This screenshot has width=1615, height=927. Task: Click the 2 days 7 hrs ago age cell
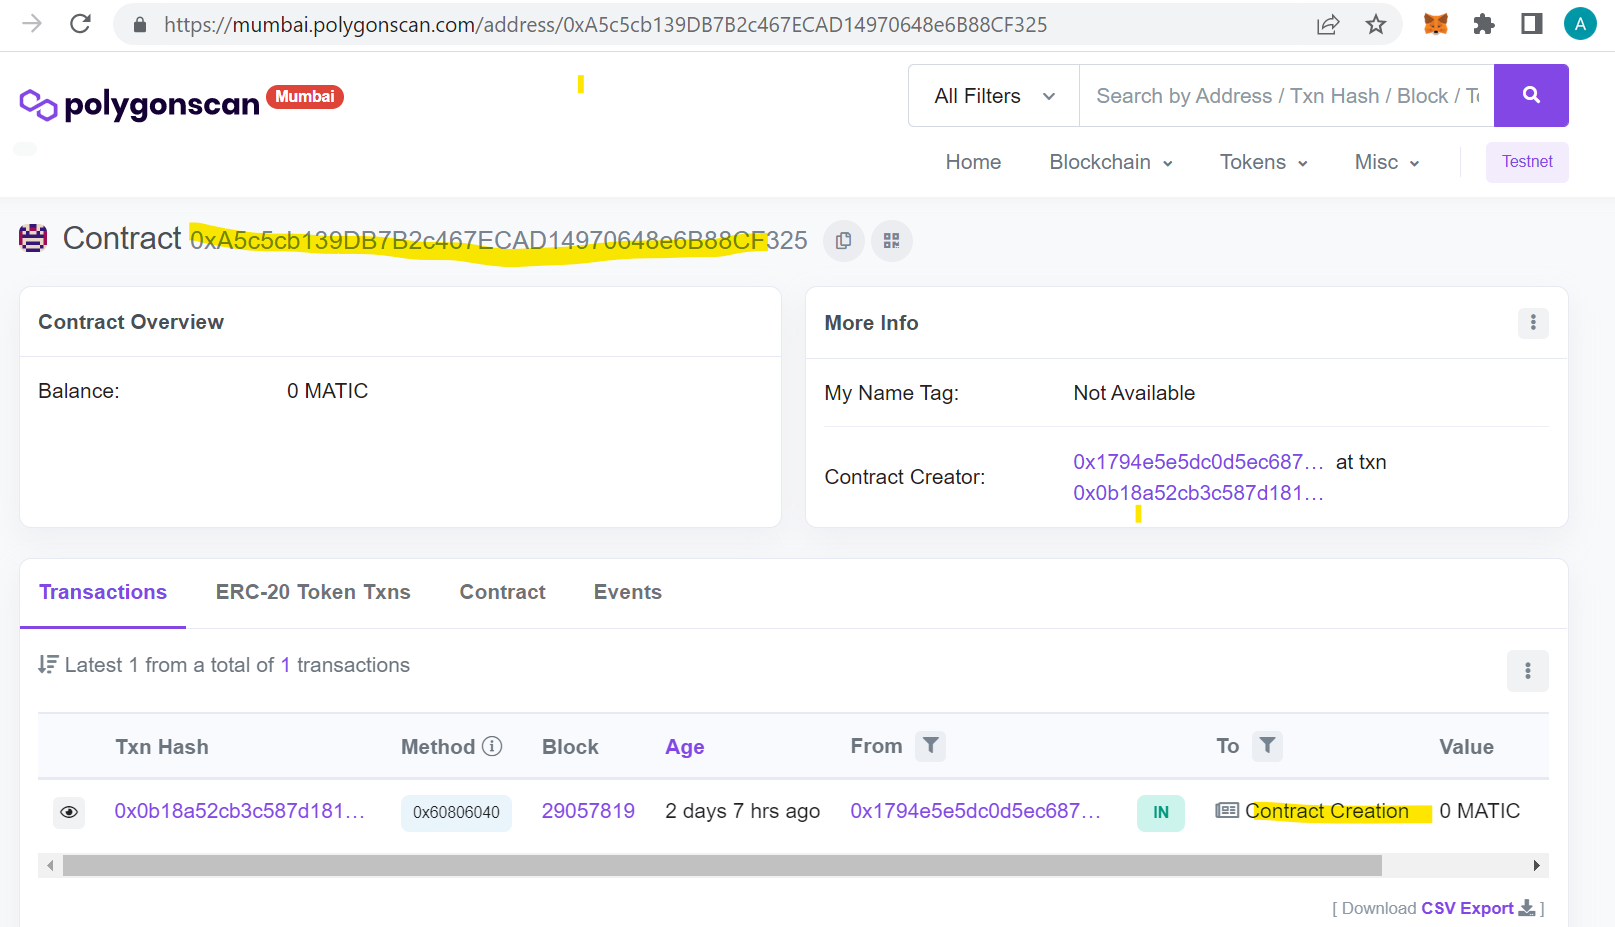point(742,811)
